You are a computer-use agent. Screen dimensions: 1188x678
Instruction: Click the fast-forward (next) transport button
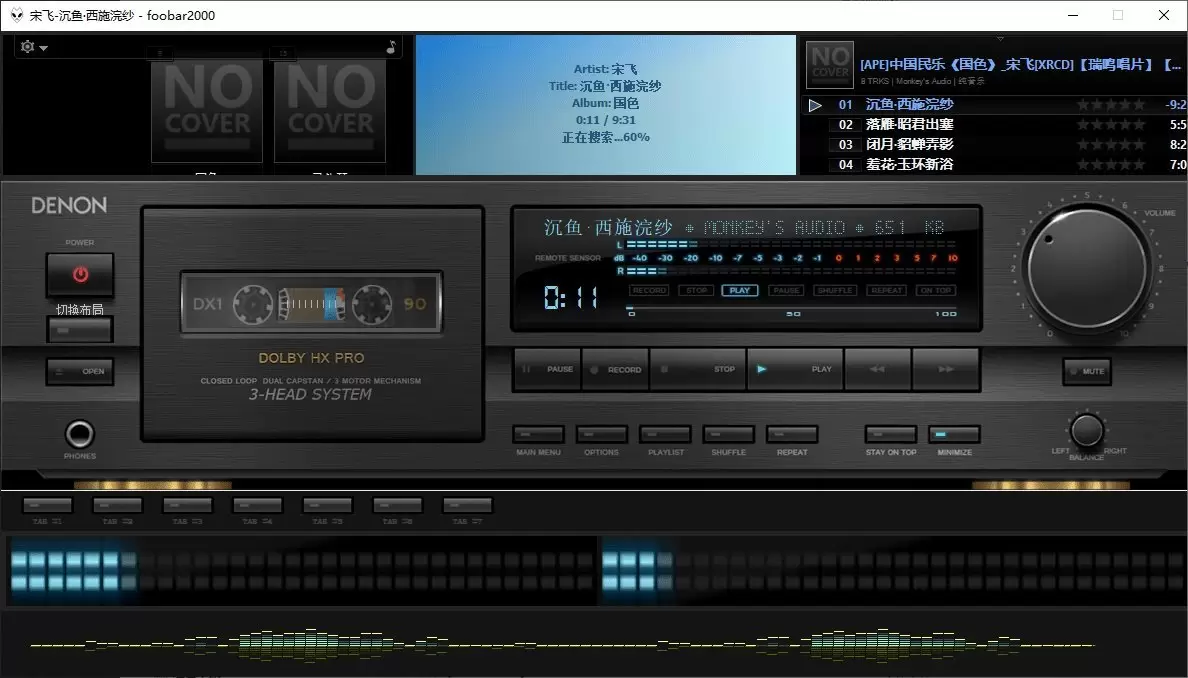click(x=946, y=370)
